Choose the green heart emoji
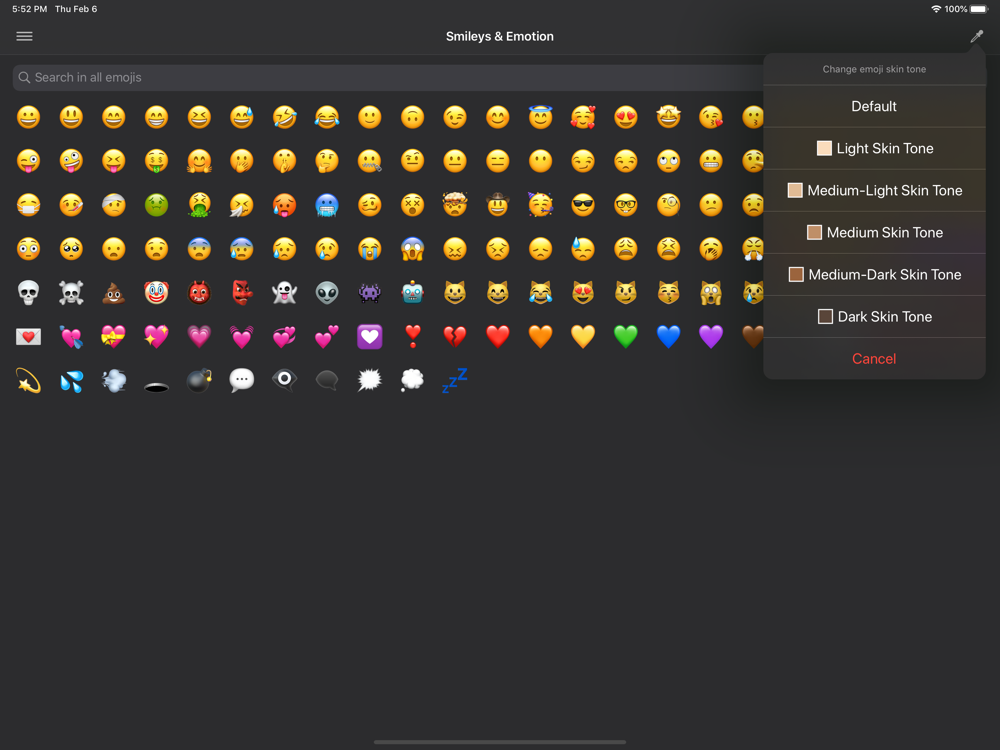 626,336
